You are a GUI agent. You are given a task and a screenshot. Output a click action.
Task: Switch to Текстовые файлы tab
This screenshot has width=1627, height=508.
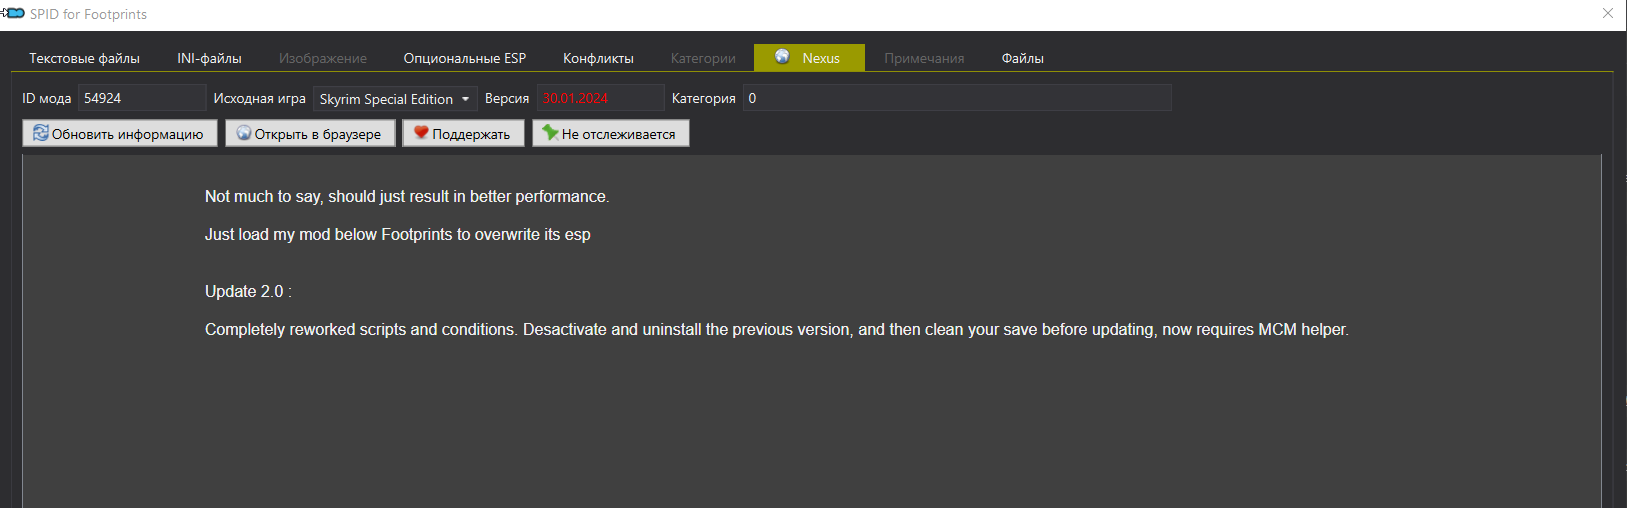84,58
